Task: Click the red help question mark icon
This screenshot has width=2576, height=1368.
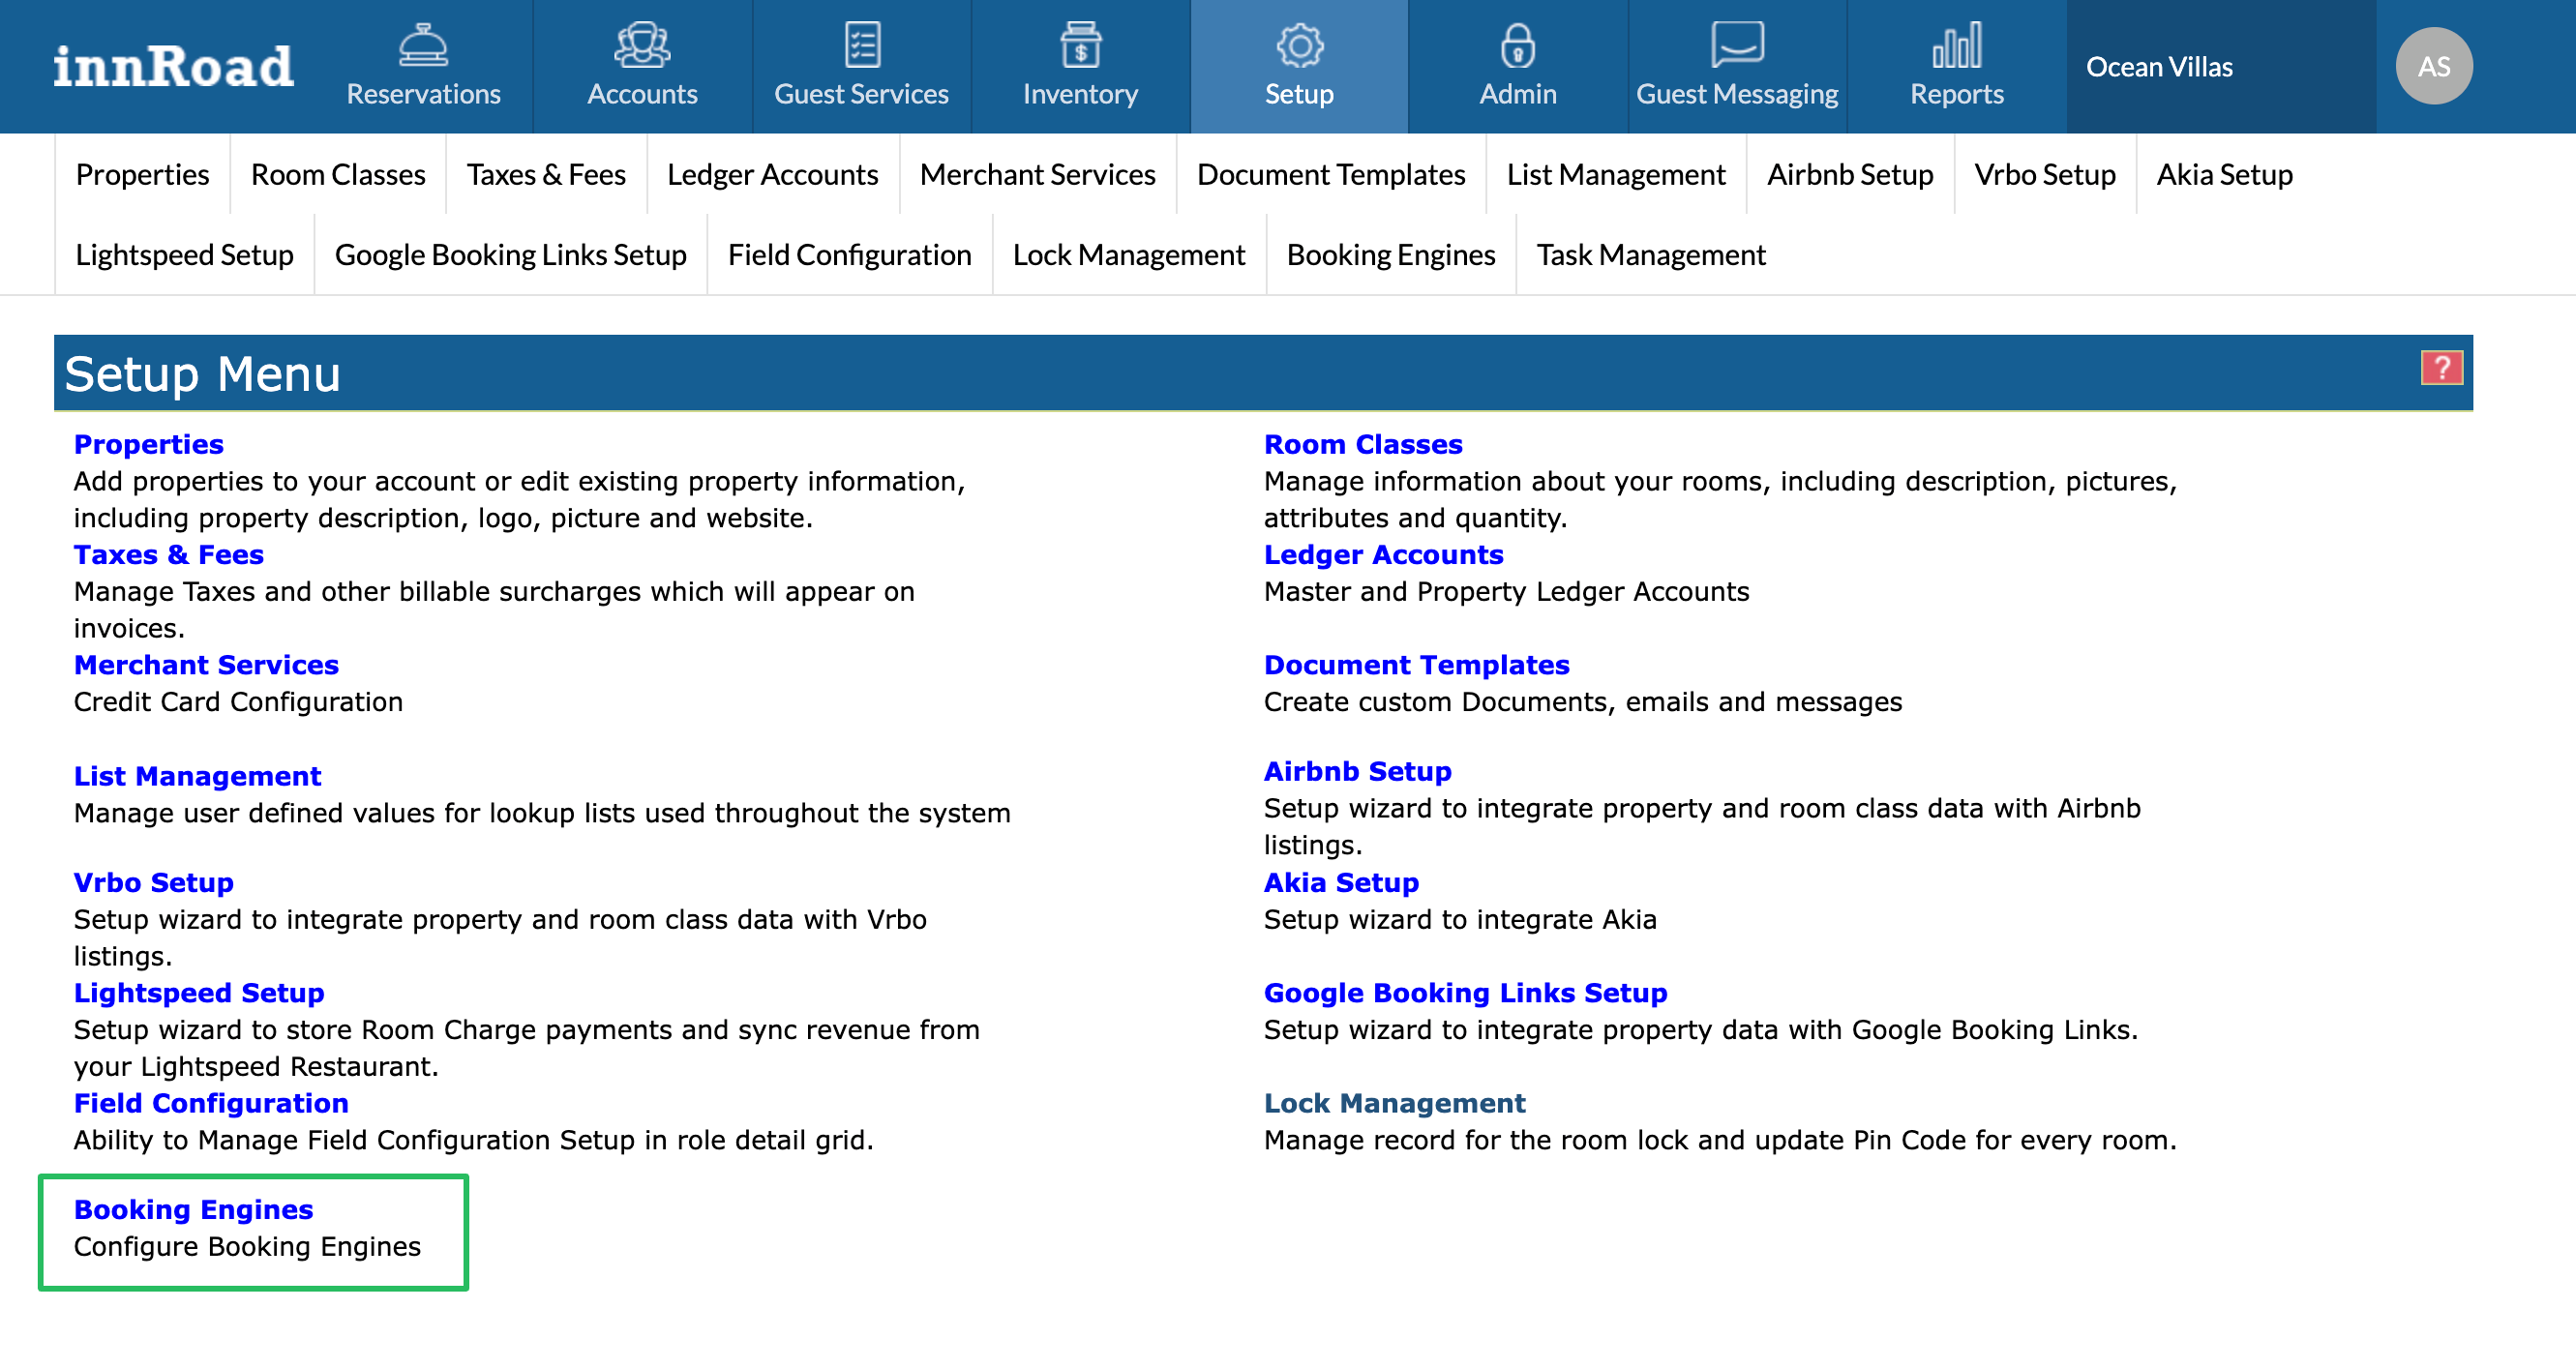Action: click(x=2440, y=368)
